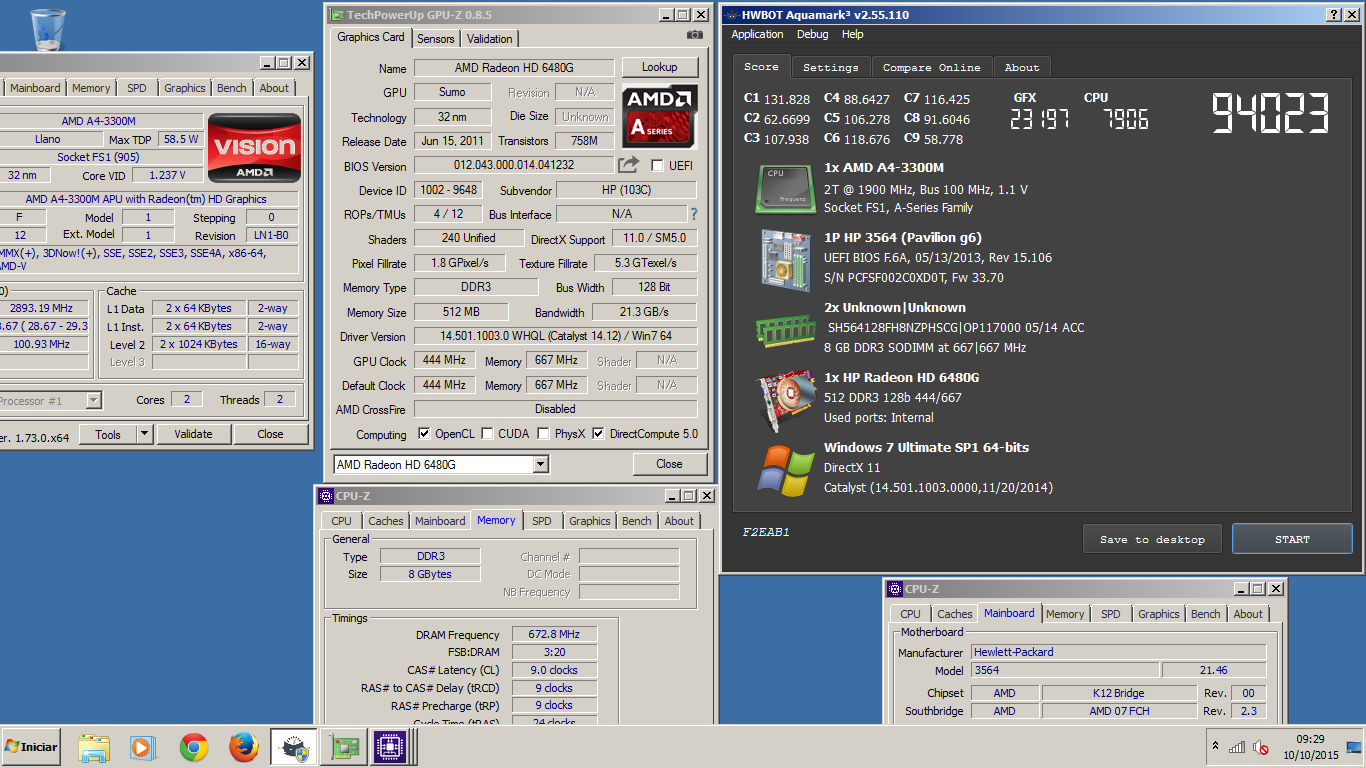Click the Windows logo icon in Aquamark
This screenshot has width=1366, height=768.
tap(785, 470)
